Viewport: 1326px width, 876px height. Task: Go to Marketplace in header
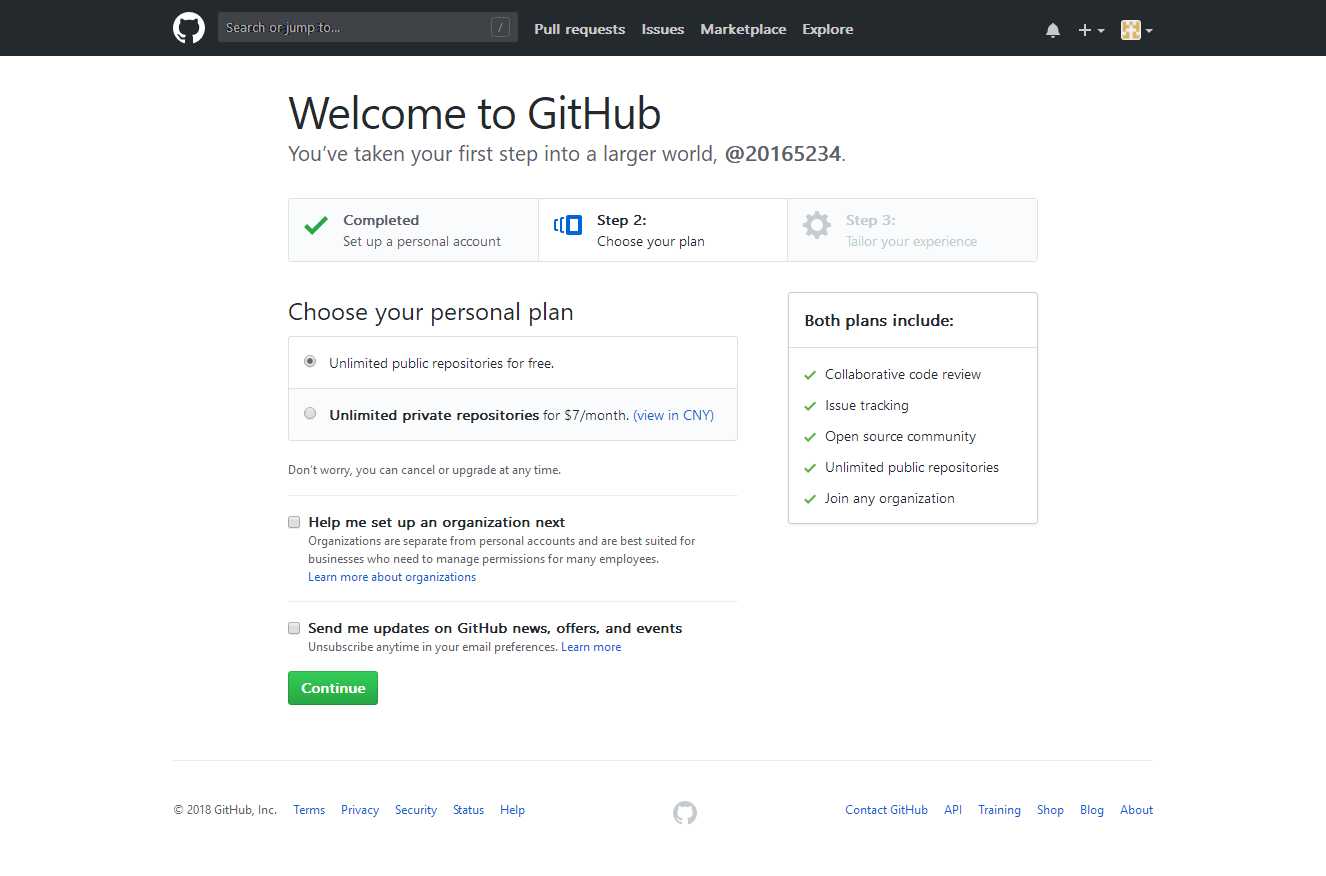(x=743, y=29)
